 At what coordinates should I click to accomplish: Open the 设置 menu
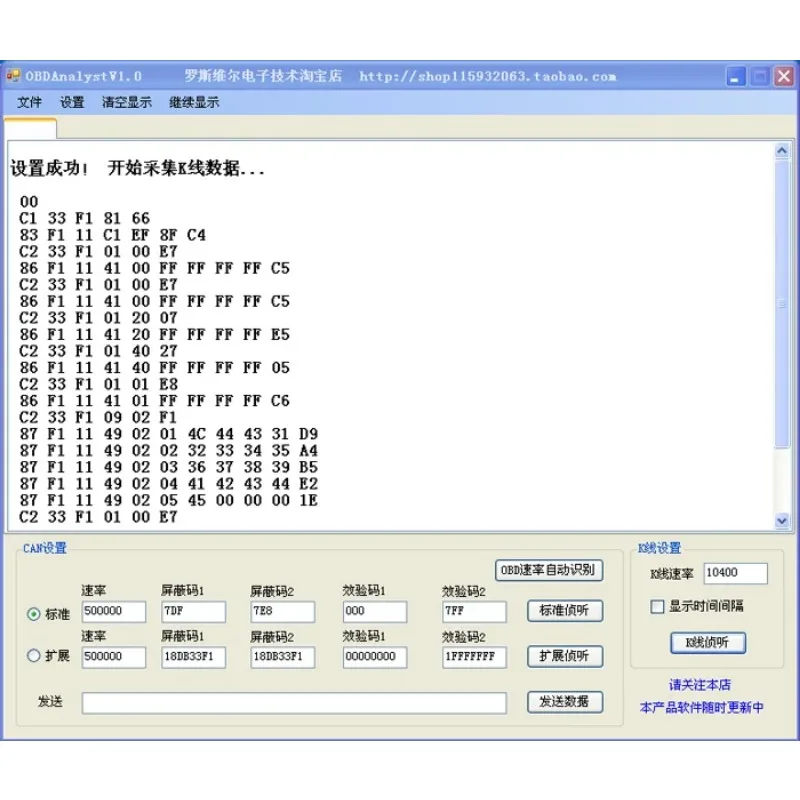[72, 102]
